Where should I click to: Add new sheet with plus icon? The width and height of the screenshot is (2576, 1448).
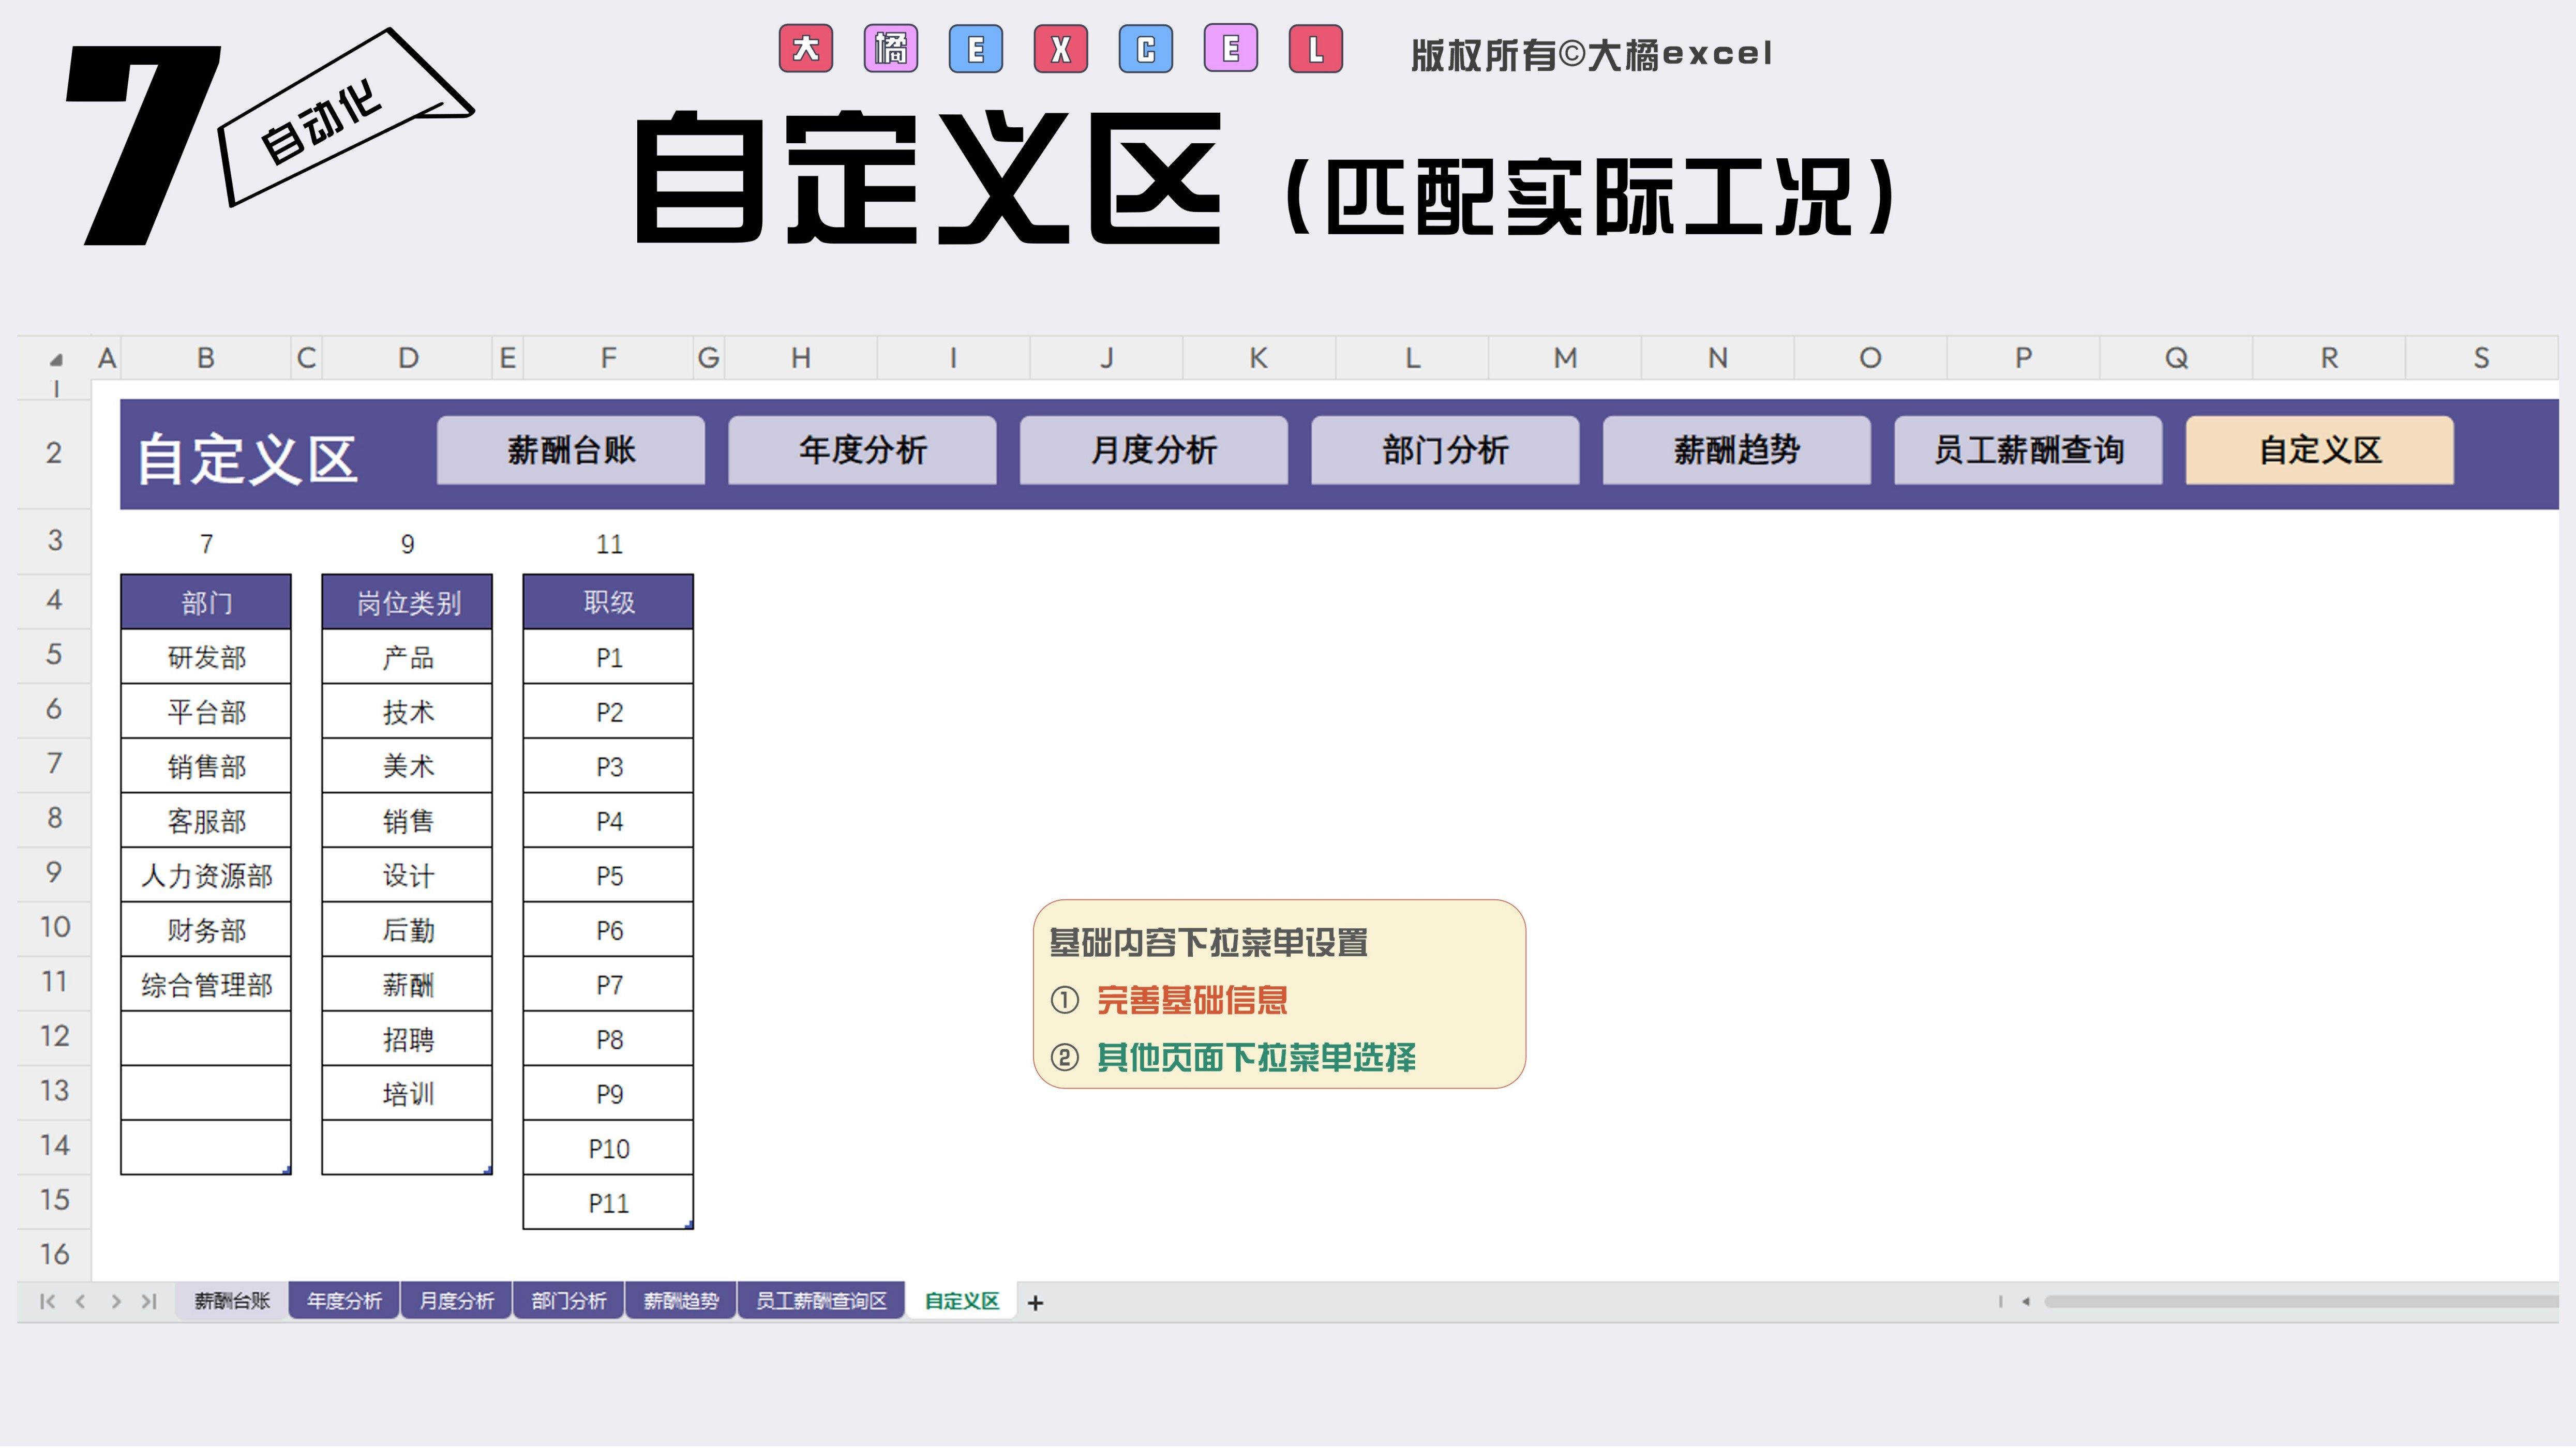[x=1035, y=1302]
